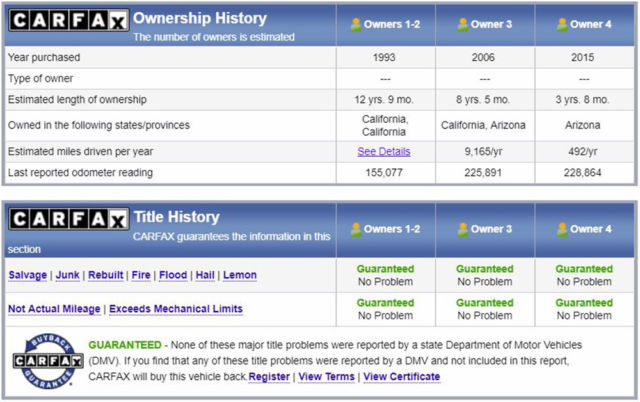Viewport: 640px width, 402px height.
Task: Select the California, Arizona cell
Action: click(483, 125)
